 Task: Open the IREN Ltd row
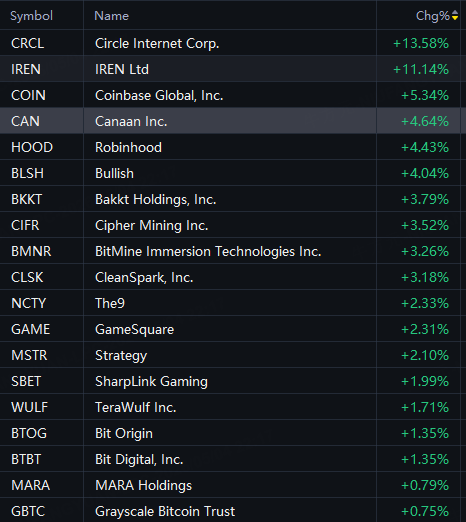click(230, 69)
